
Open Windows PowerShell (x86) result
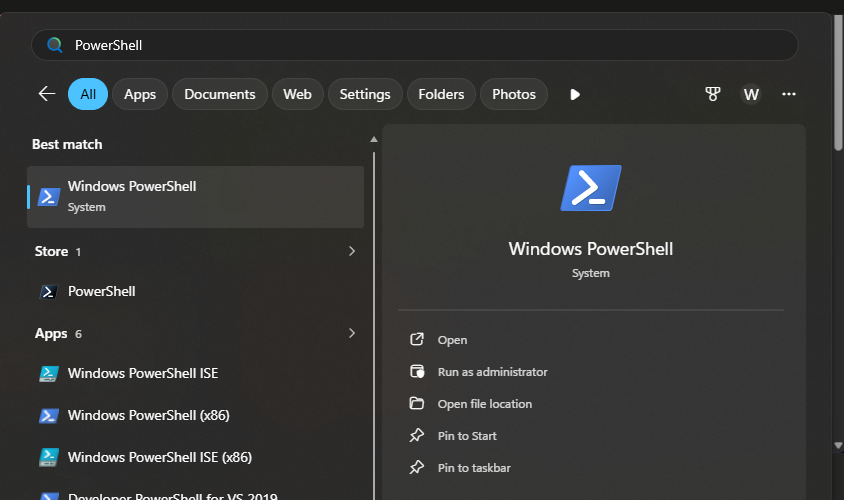[x=195, y=415]
